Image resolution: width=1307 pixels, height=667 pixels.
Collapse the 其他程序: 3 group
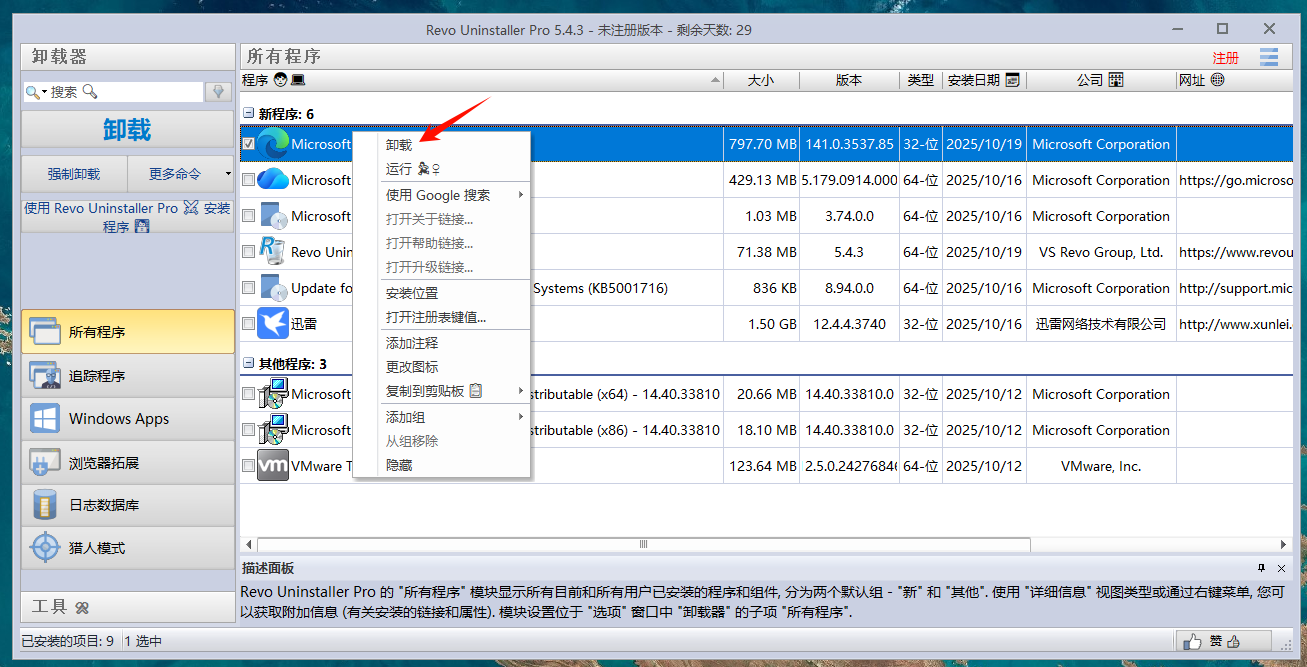249,364
